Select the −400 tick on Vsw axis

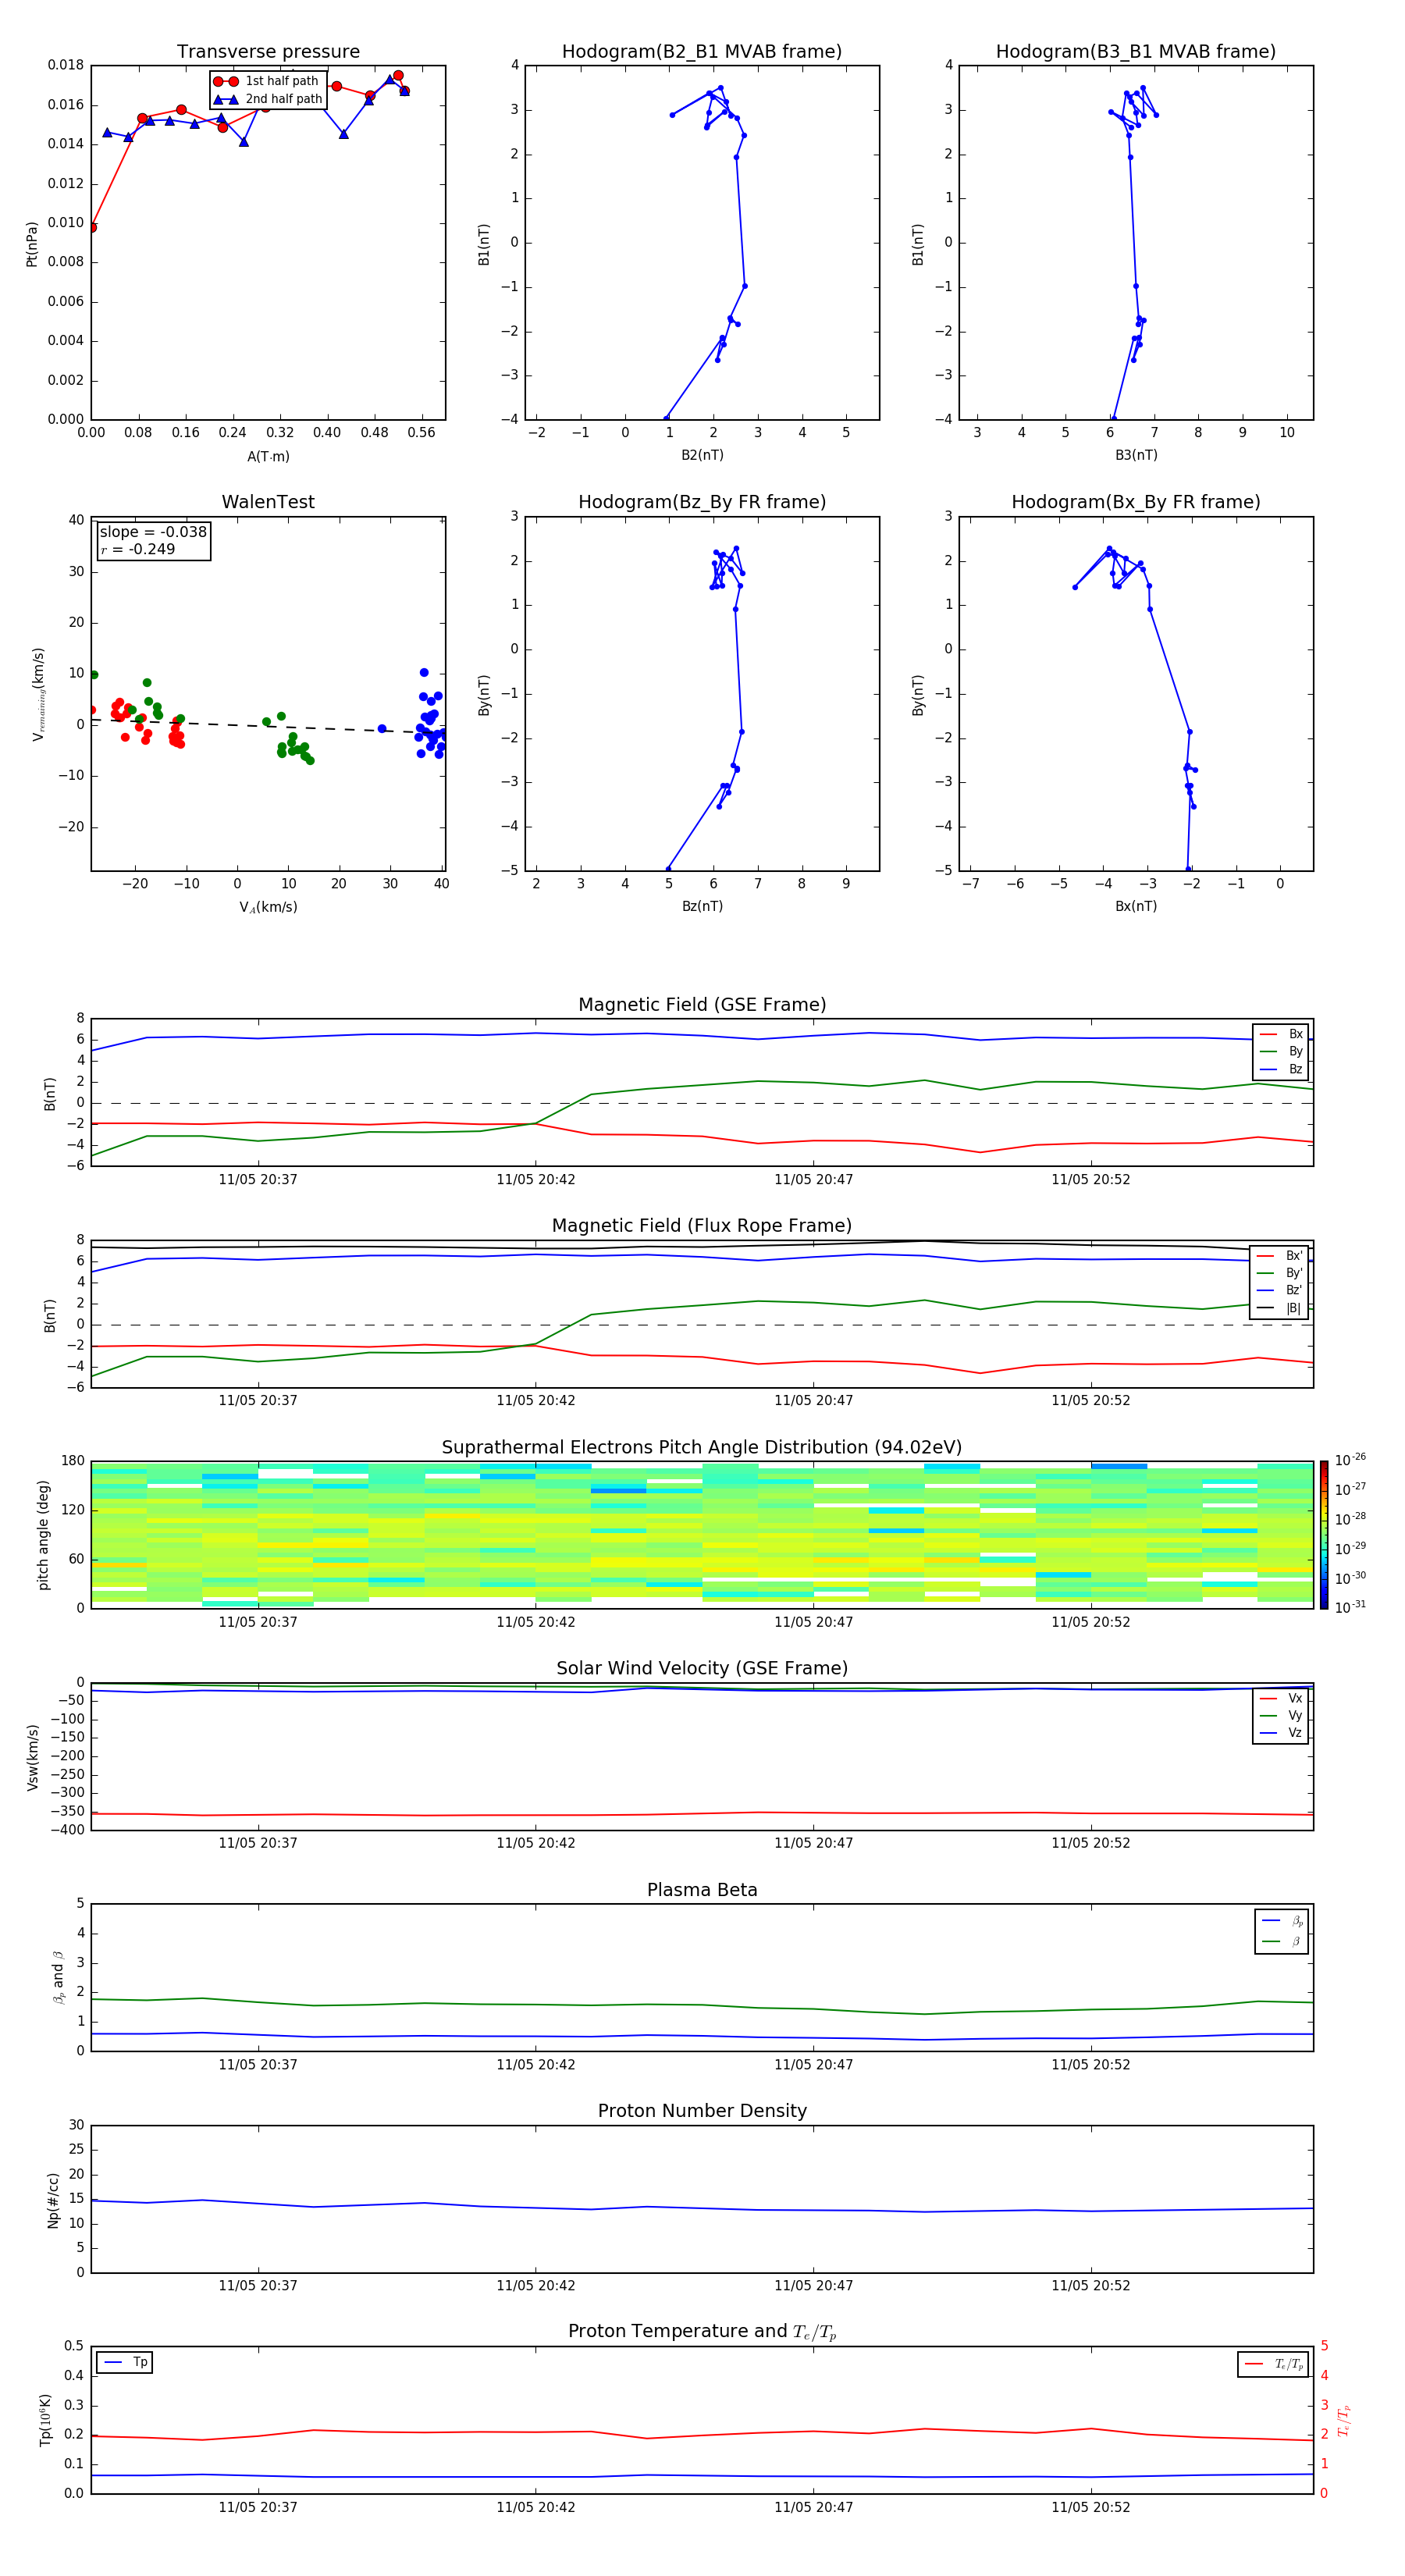point(67,1830)
